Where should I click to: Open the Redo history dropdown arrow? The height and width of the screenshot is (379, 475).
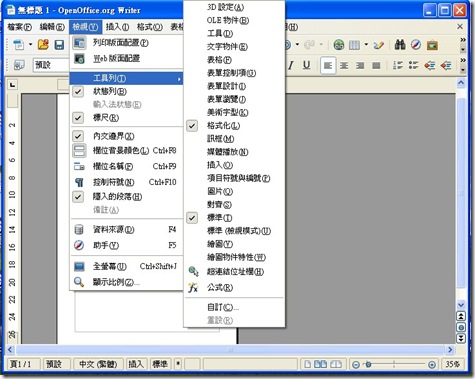click(x=321, y=44)
